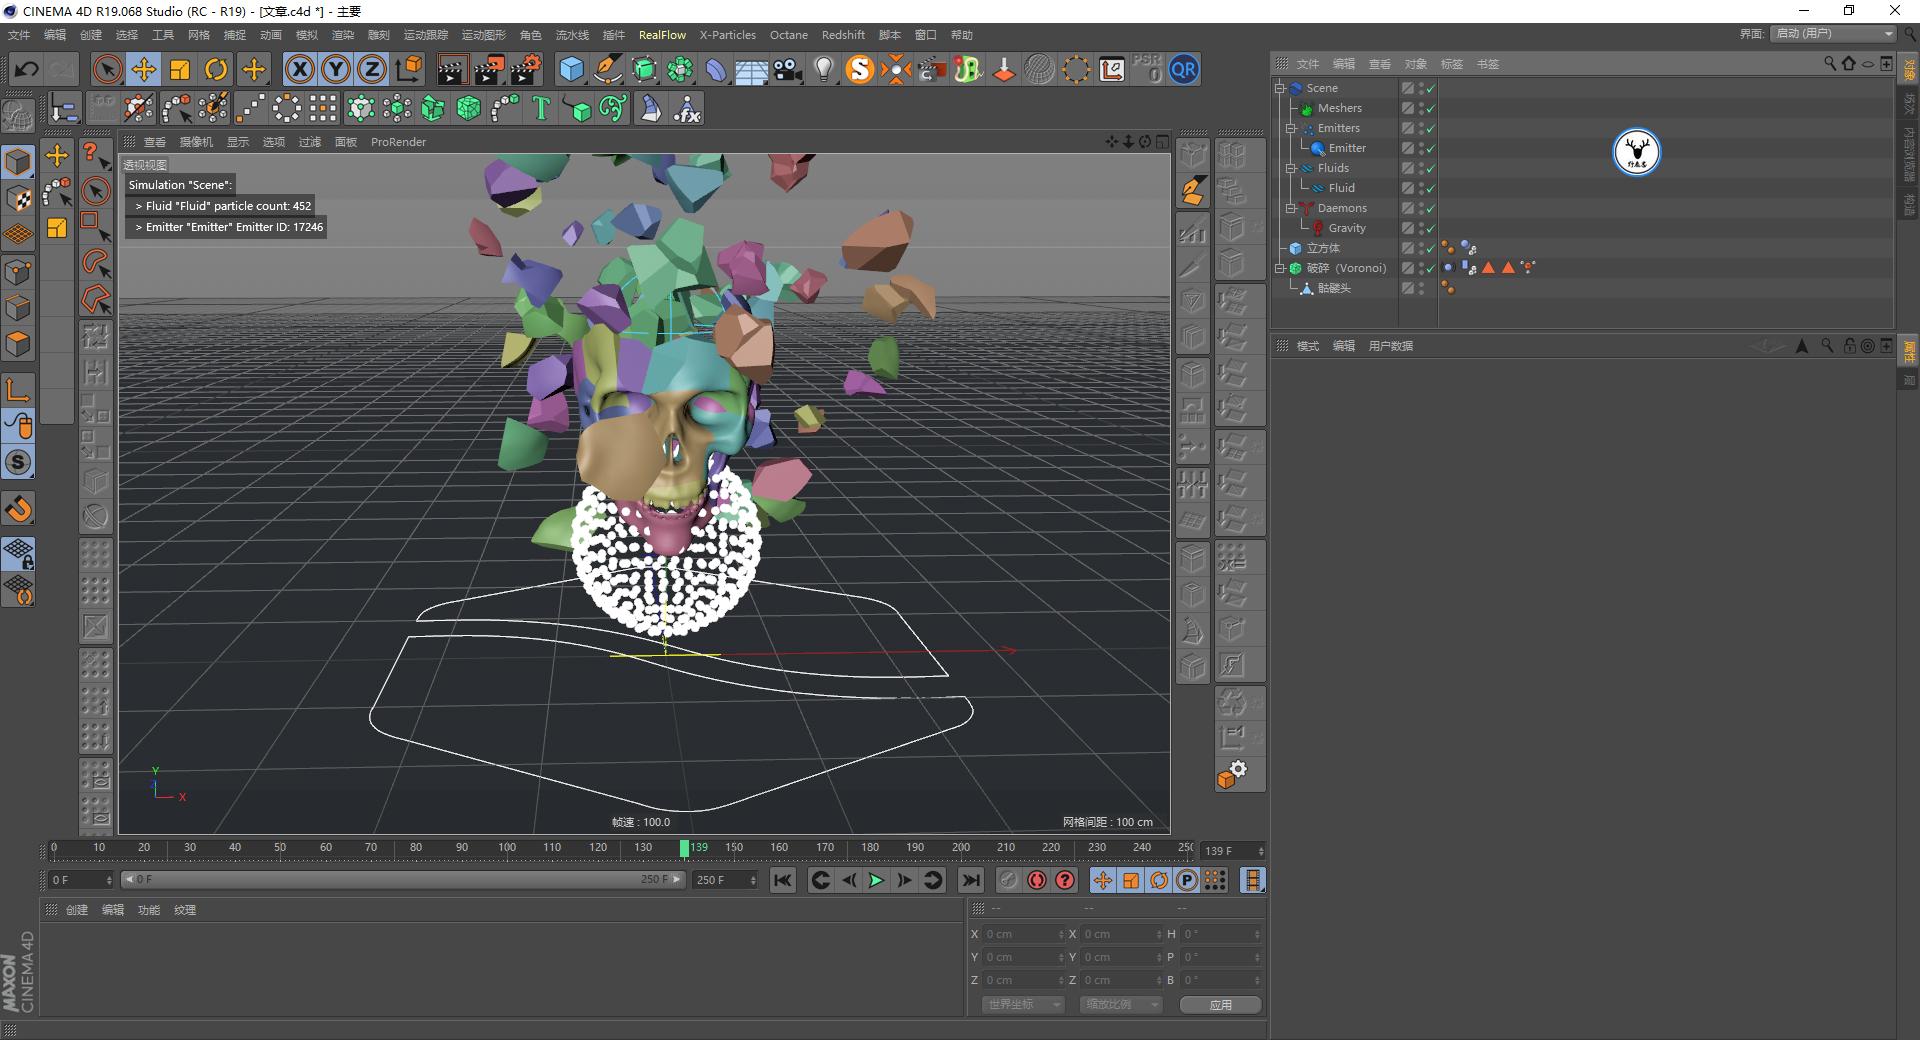Click the XPresso fx icon in the toolbar

pyautogui.click(x=685, y=107)
